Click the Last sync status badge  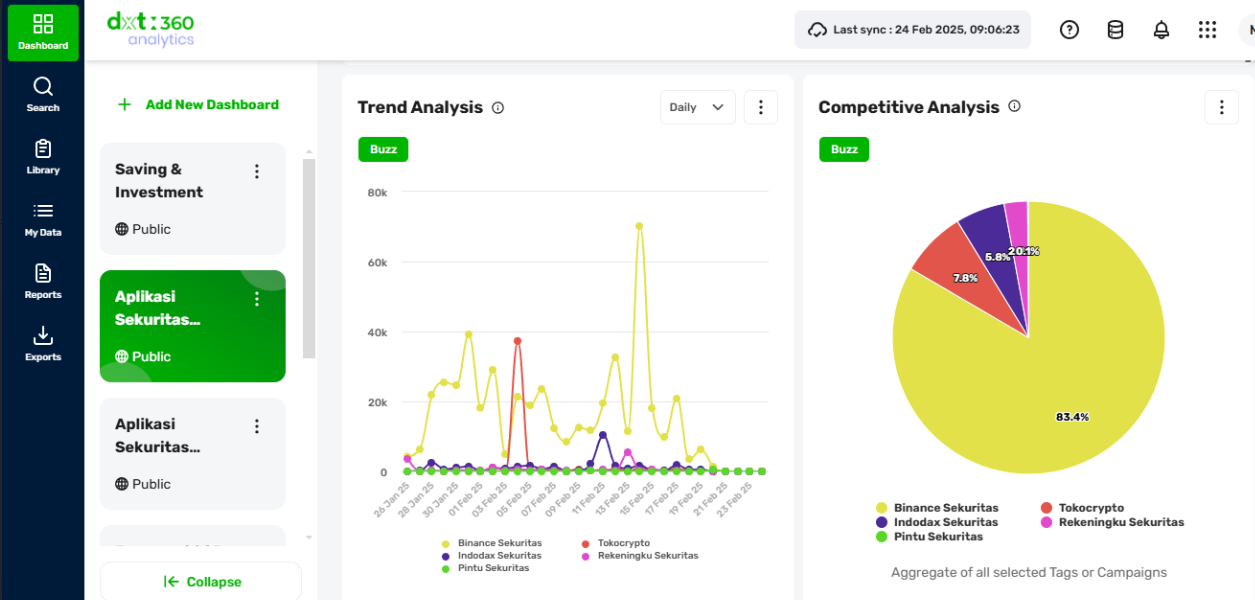tap(912, 30)
